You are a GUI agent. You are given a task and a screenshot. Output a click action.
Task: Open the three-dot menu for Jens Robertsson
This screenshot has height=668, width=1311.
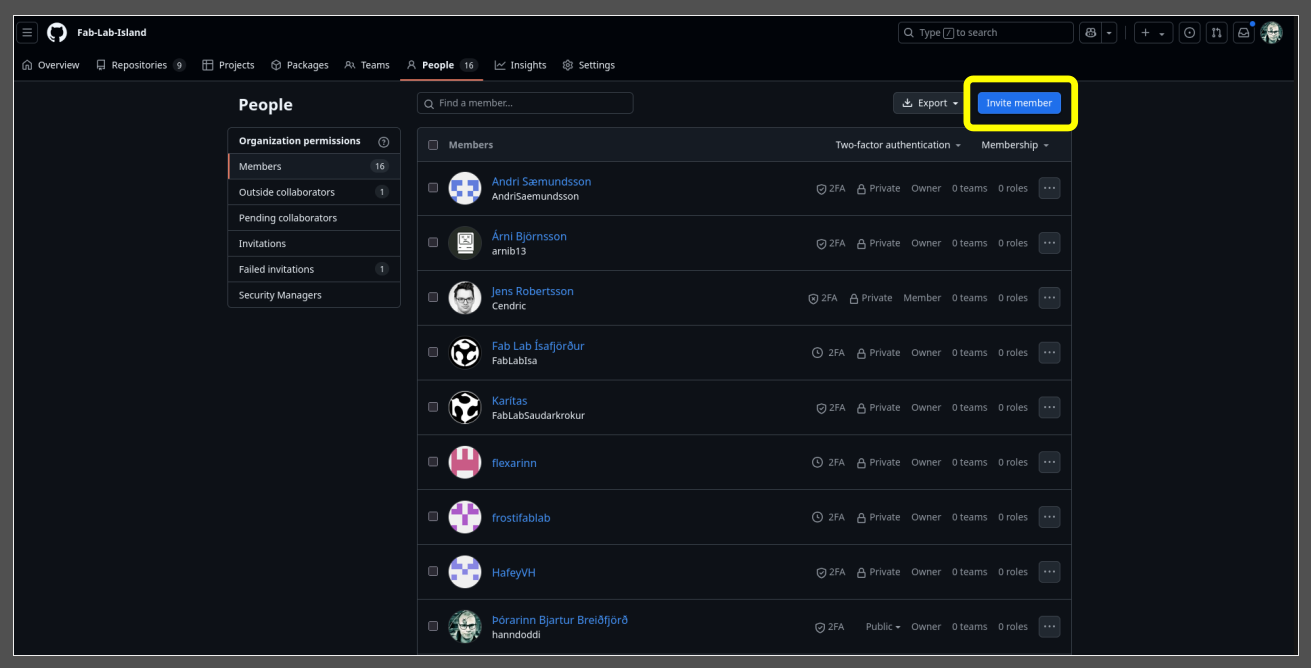(1049, 298)
